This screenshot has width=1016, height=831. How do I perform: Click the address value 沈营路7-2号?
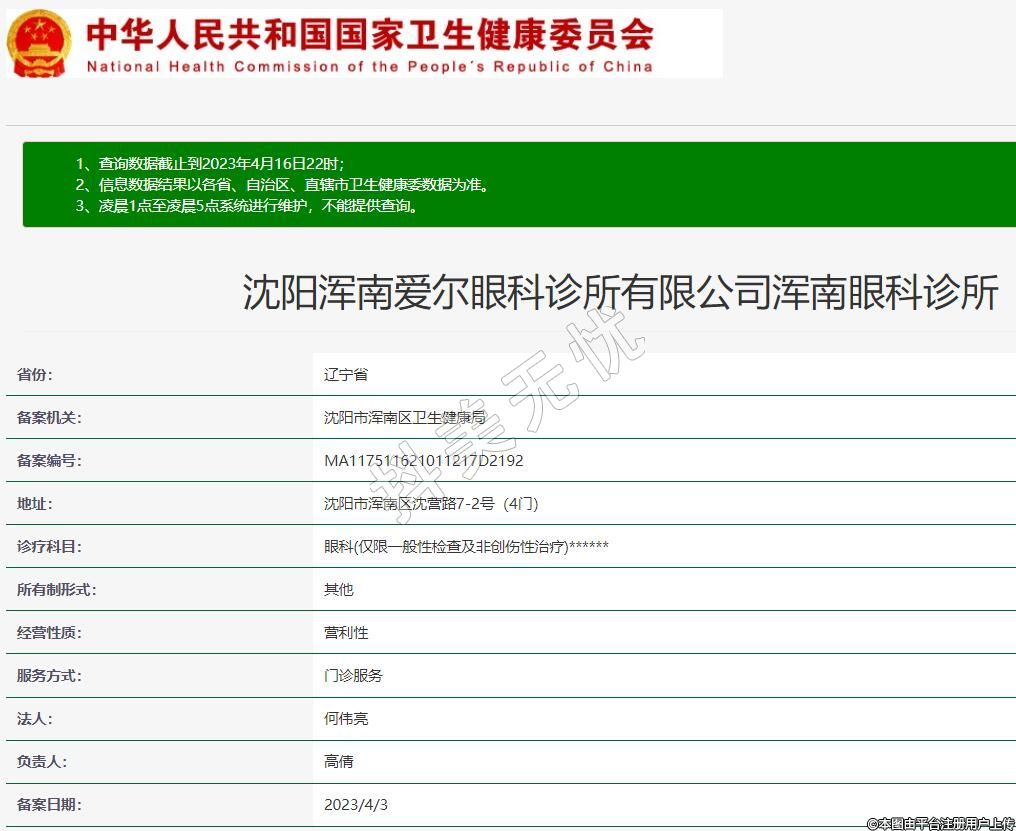click(x=431, y=504)
